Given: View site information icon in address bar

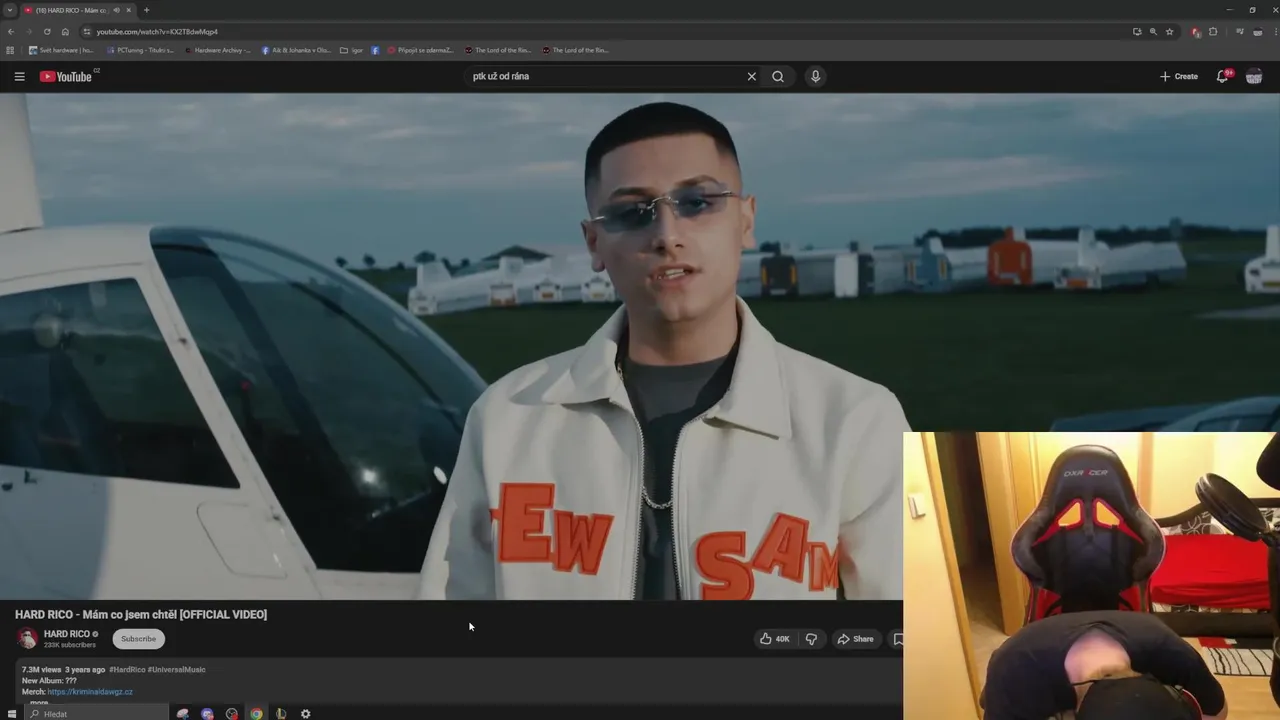Looking at the screenshot, I should pyautogui.click(x=87, y=32).
